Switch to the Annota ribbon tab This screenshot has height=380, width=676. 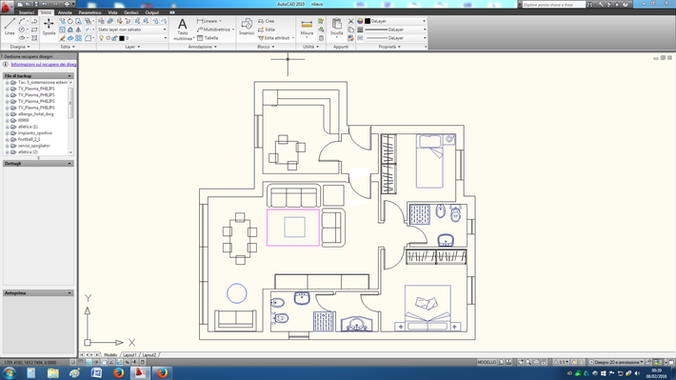click(65, 13)
